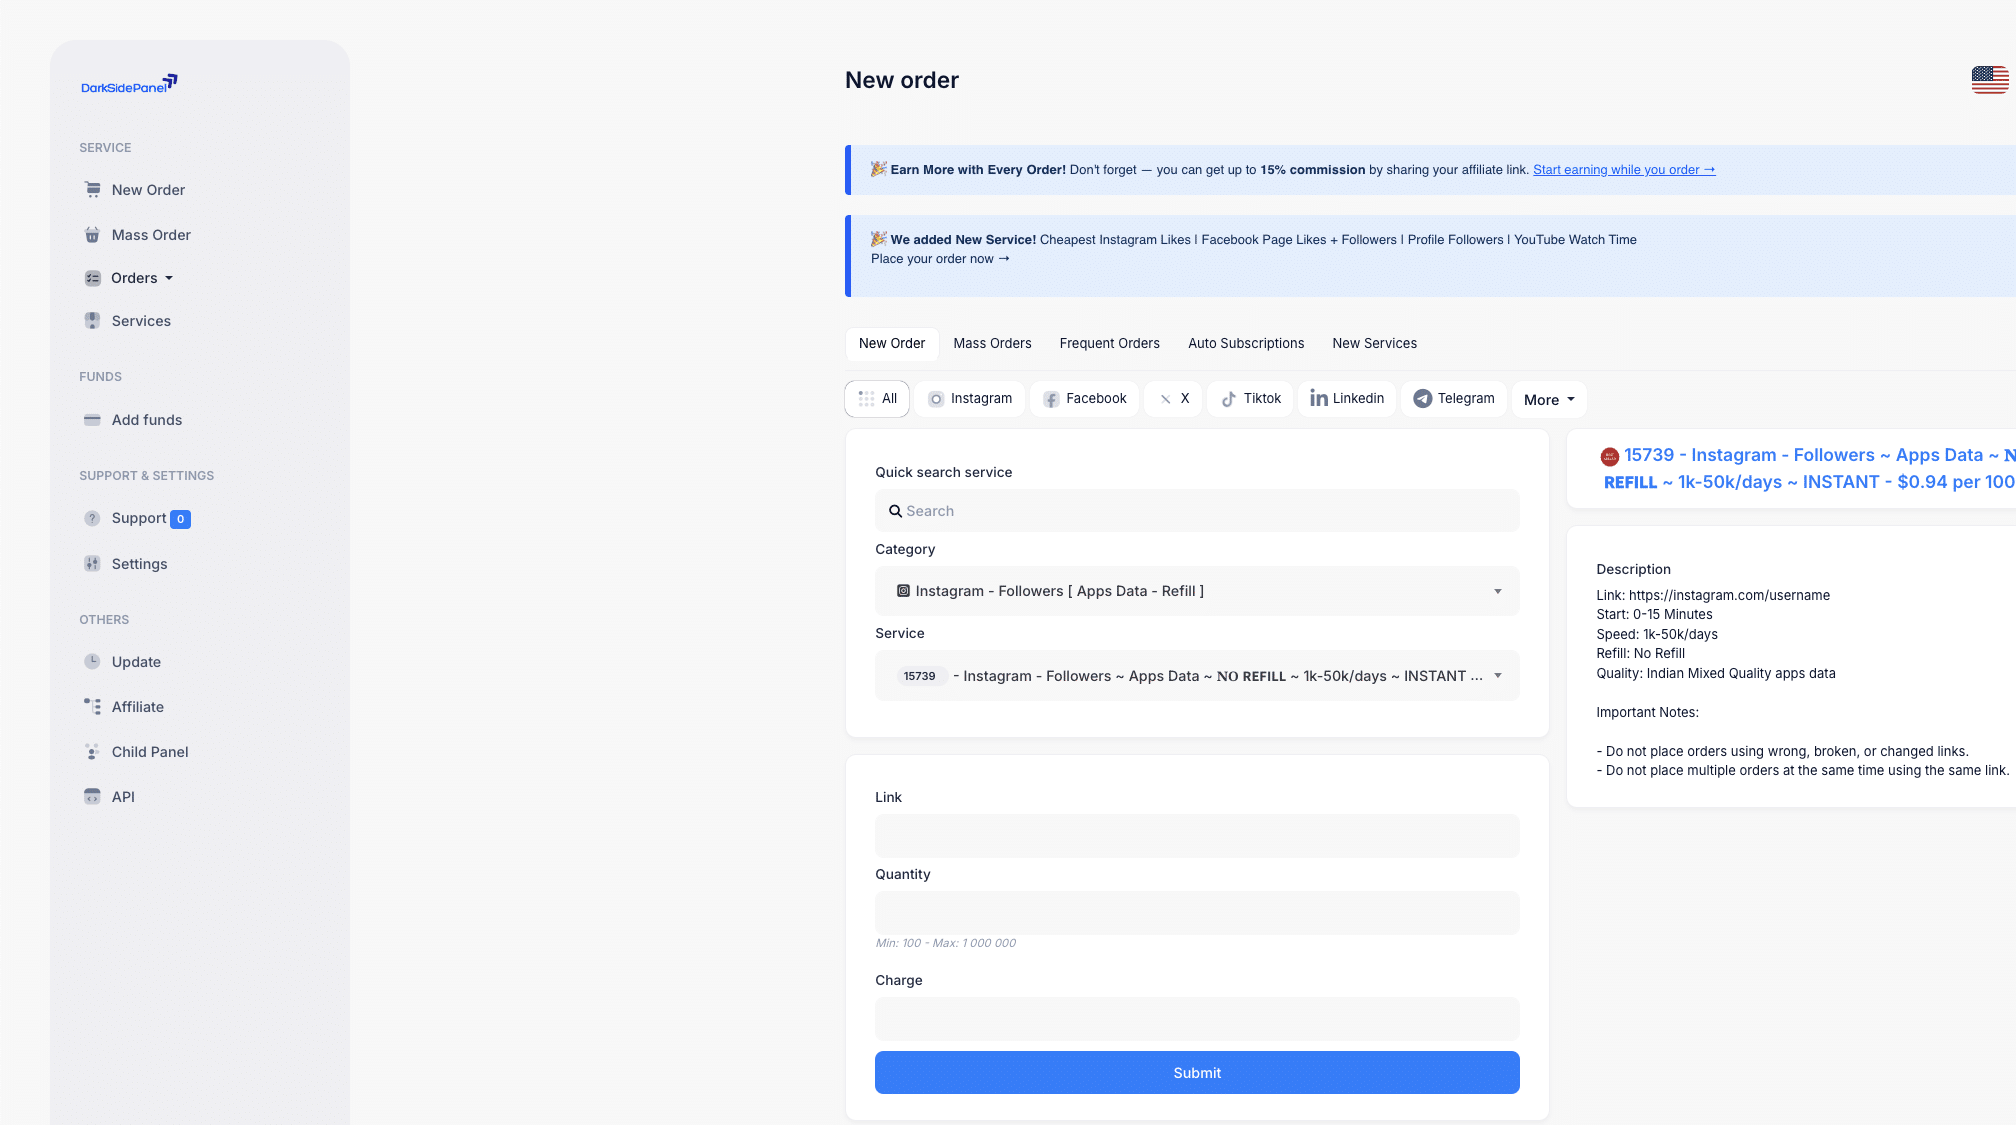Expand the Orders submenu in sidebar

coord(141,278)
